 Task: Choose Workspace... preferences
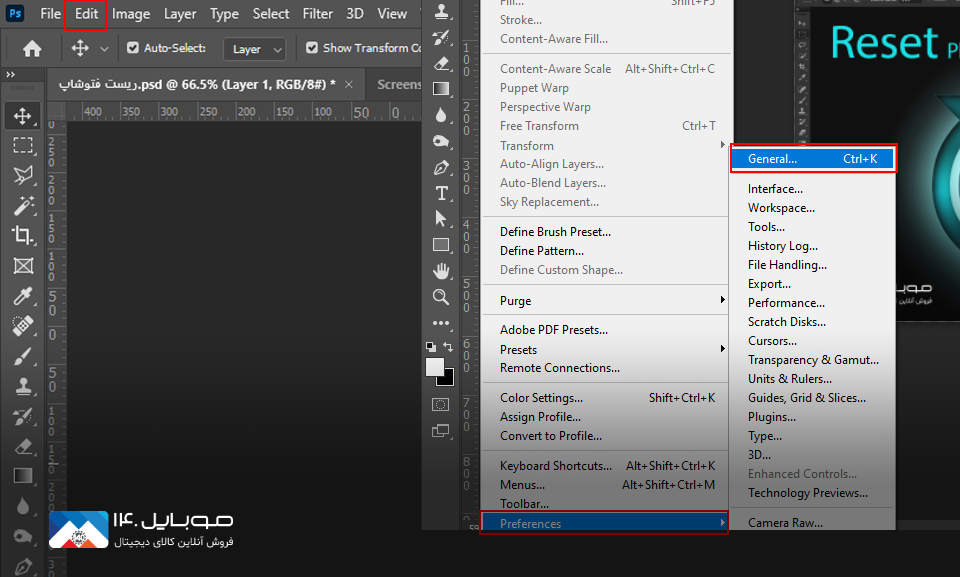(x=812, y=208)
